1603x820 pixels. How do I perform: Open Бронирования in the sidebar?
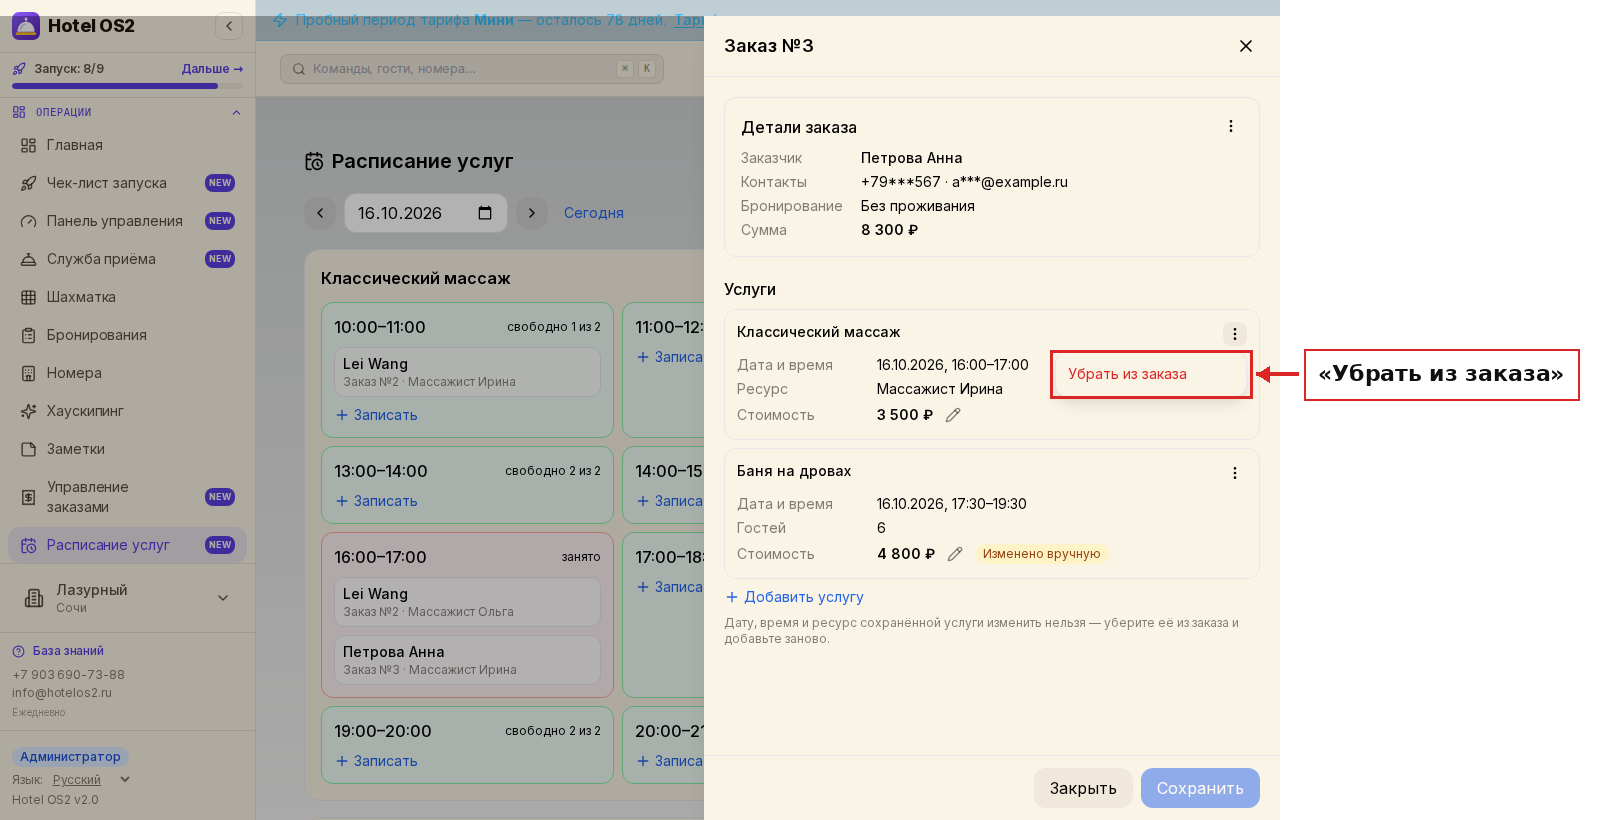[127, 335]
